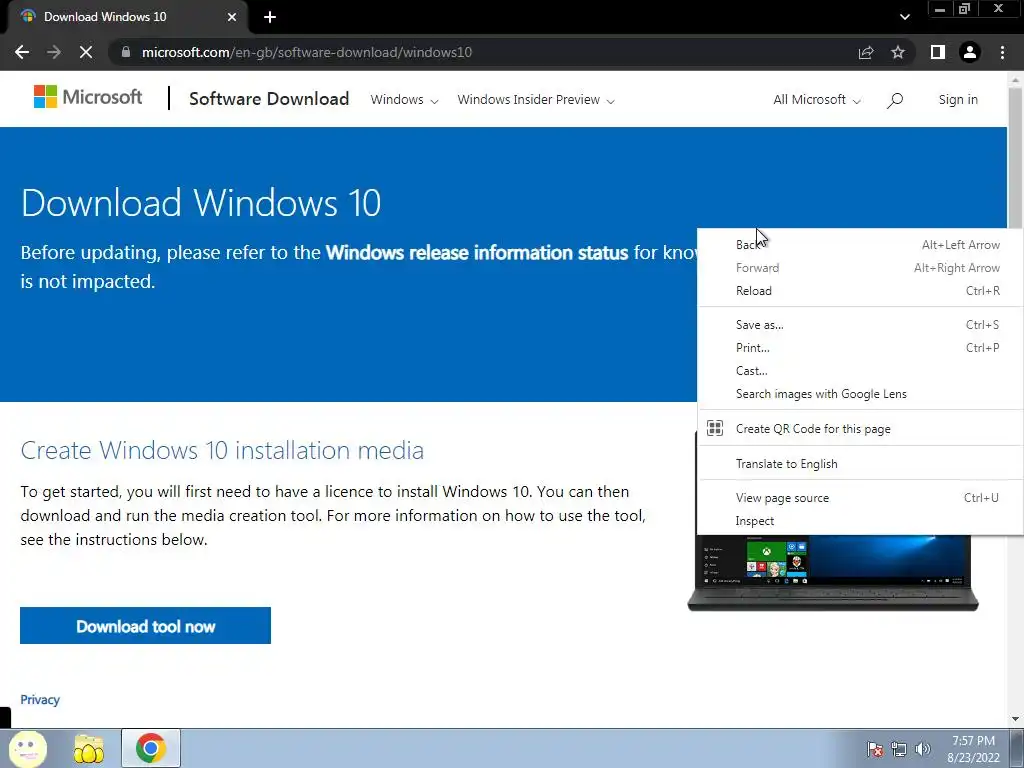Go back using the browser back arrow
1024x768 pixels.
[22, 52]
